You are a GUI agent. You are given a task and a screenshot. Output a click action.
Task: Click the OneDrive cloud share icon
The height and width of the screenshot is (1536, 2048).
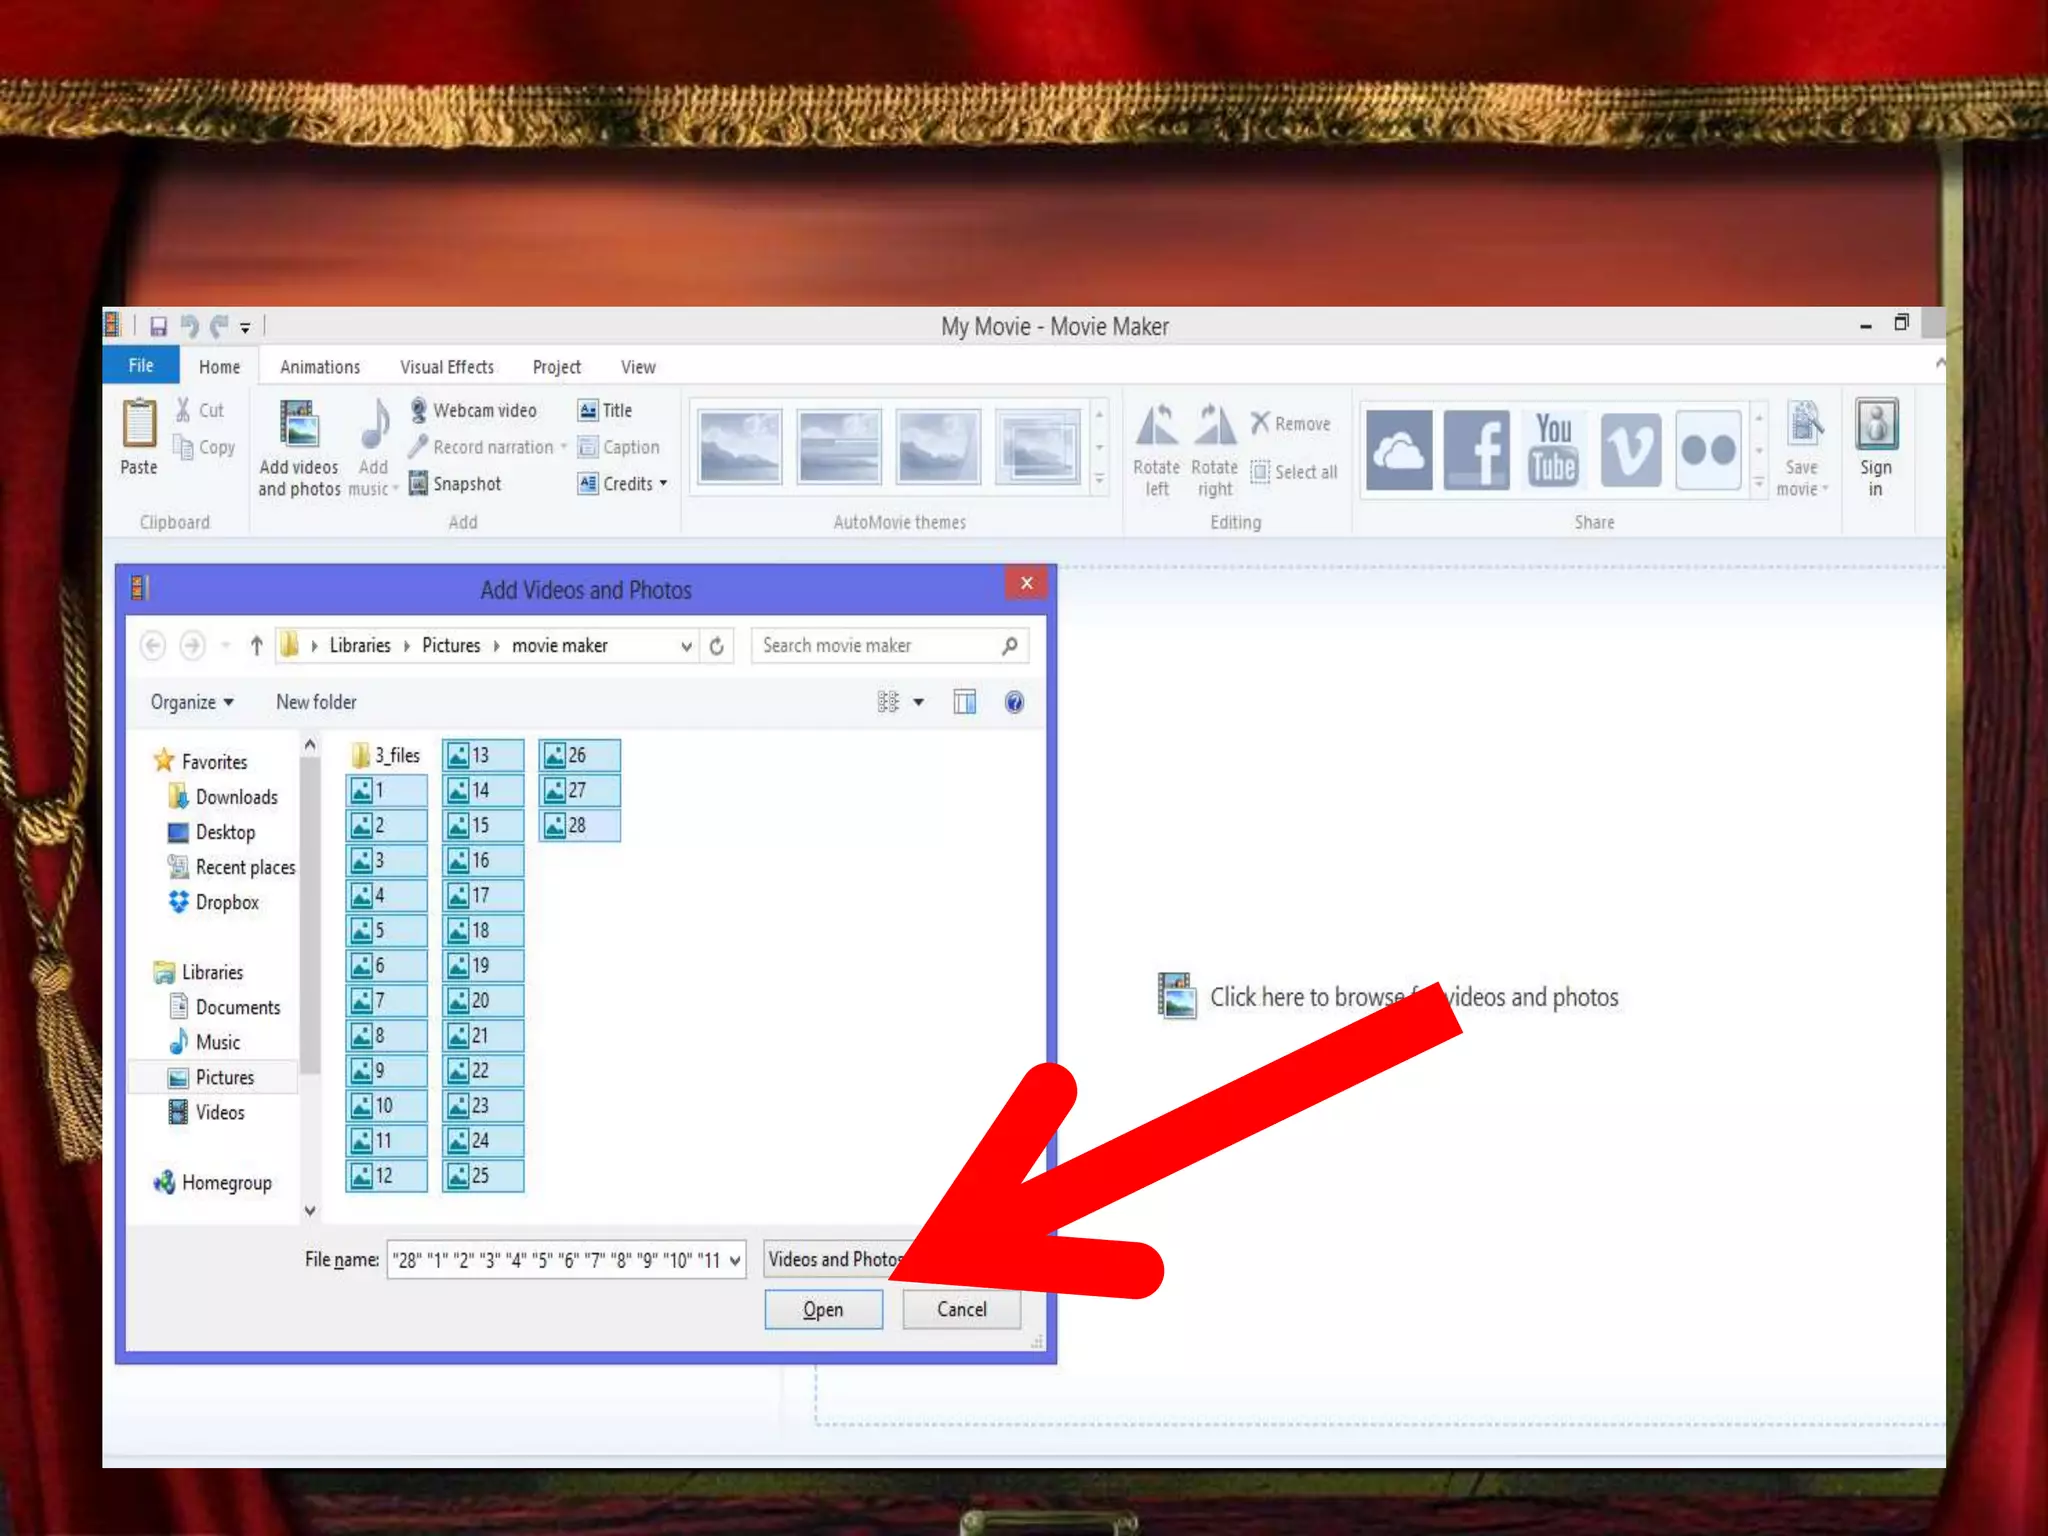1398,449
